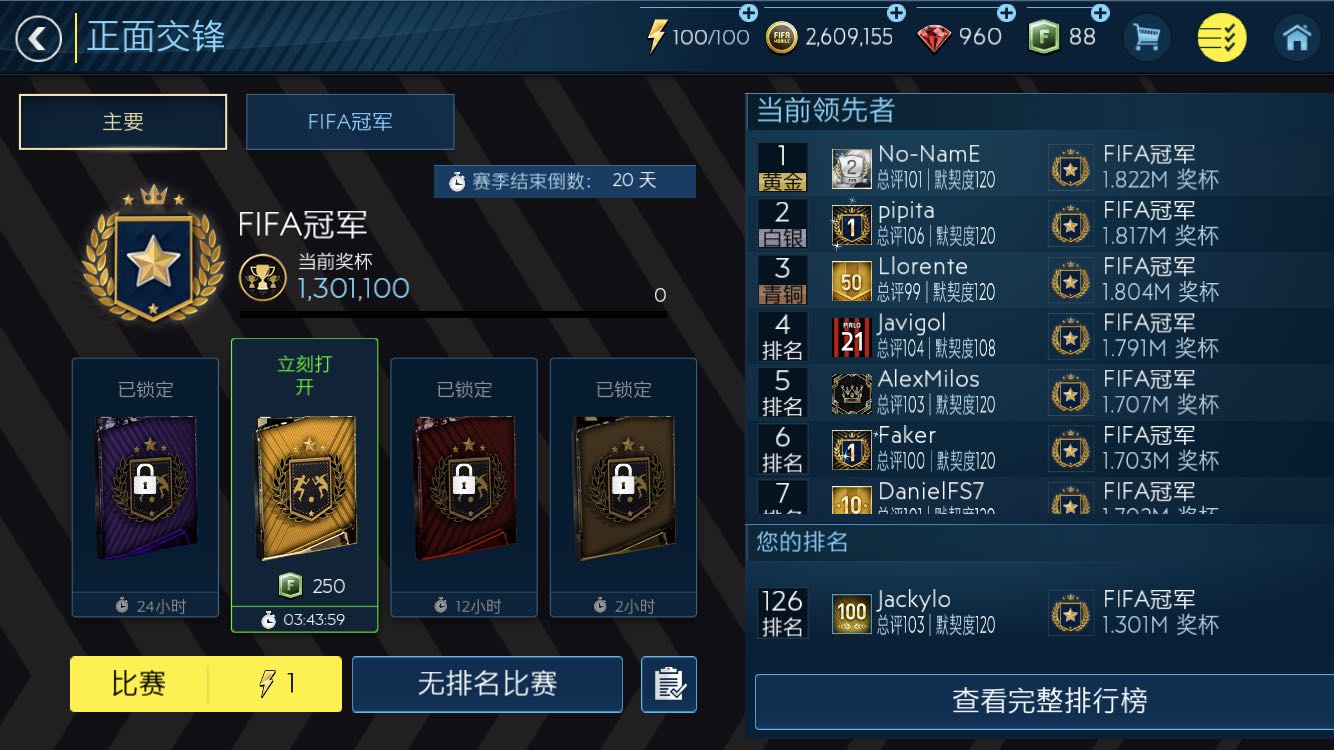Viewport: 1334px width, 750px height.
Task: Select the locked purple 24小时 pack
Action: [x=145, y=488]
